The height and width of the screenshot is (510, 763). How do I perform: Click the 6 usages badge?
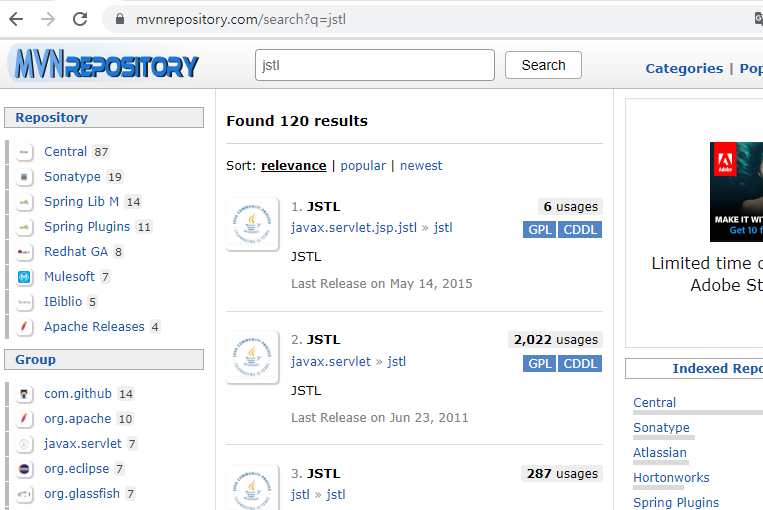point(570,207)
